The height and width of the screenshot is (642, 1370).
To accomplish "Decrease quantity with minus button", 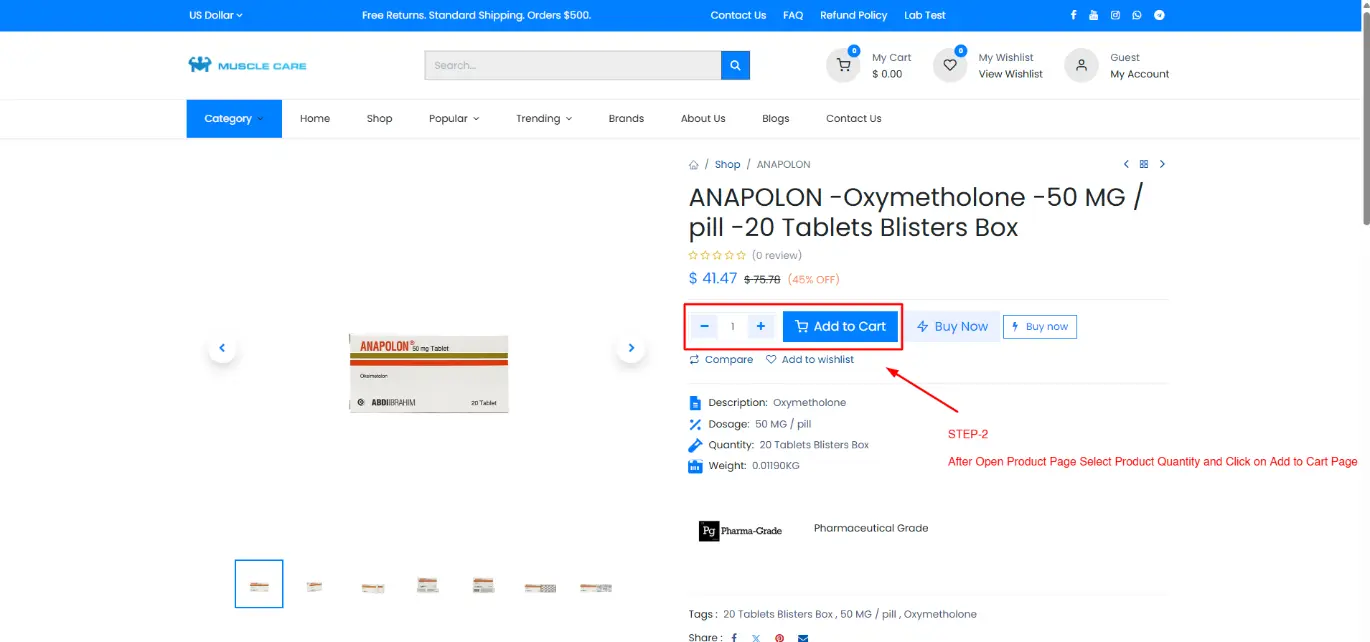I will pyautogui.click(x=705, y=326).
